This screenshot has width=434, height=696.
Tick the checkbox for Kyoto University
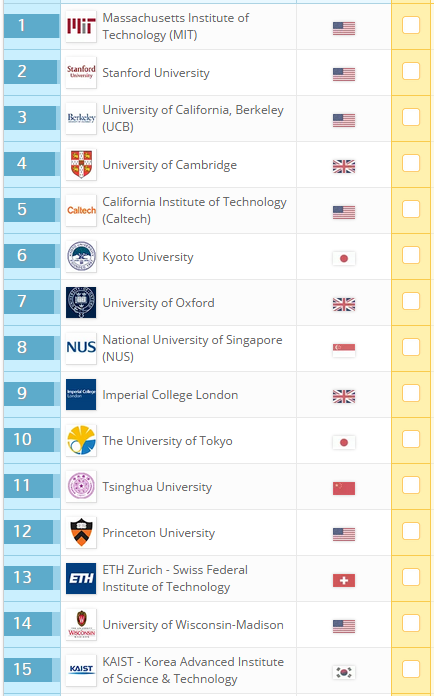click(410, 255)
